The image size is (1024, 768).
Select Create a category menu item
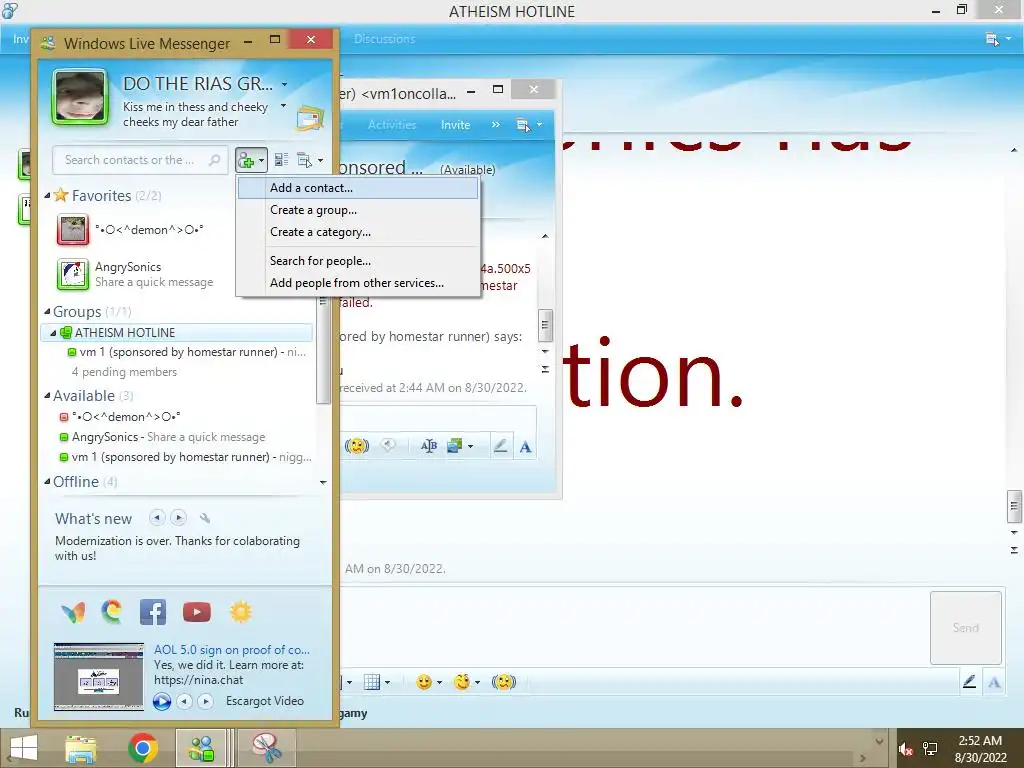click(358, 232)
